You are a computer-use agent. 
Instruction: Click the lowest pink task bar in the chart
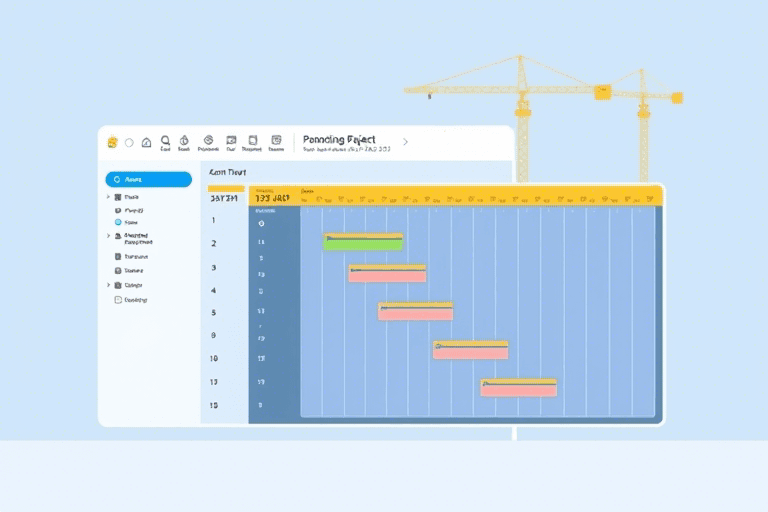pyautogui.click(x=518, y=388)
